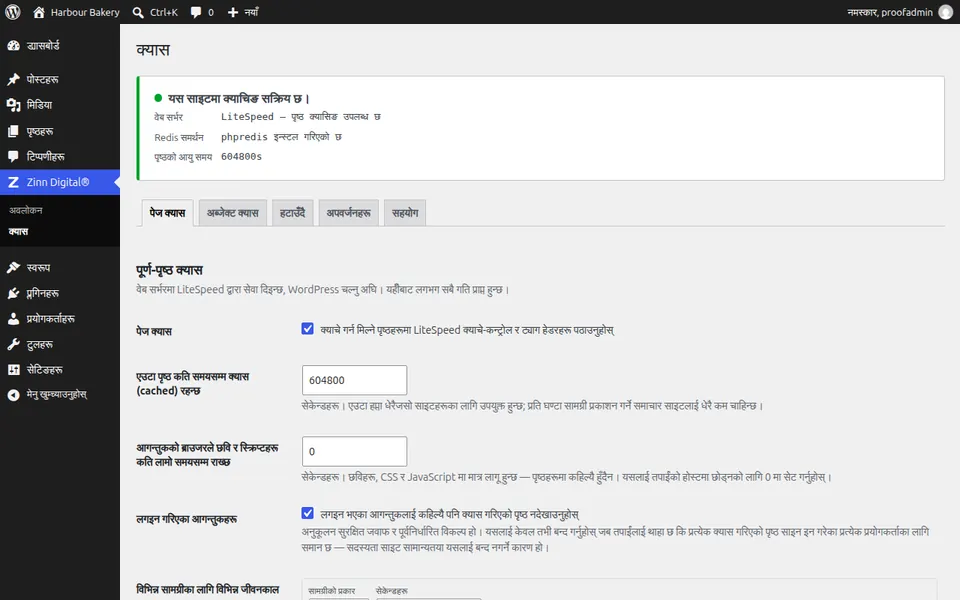Screen dimensions: 960x600
Task: Click the 'phpredis इन्स्टल गरिएको छ' status text
Action: click(281, 137)
